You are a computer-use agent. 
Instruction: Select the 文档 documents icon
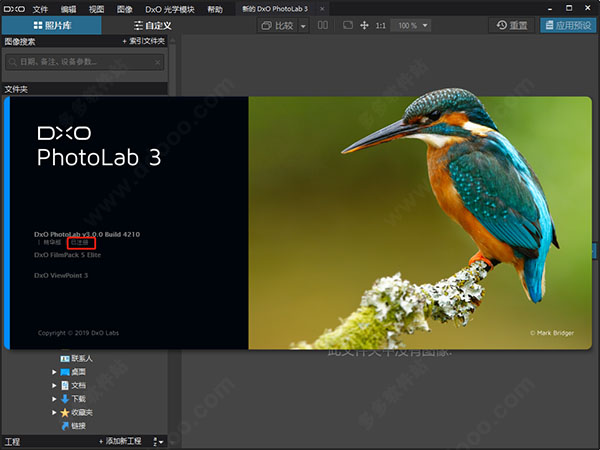(x=65, y=385)
